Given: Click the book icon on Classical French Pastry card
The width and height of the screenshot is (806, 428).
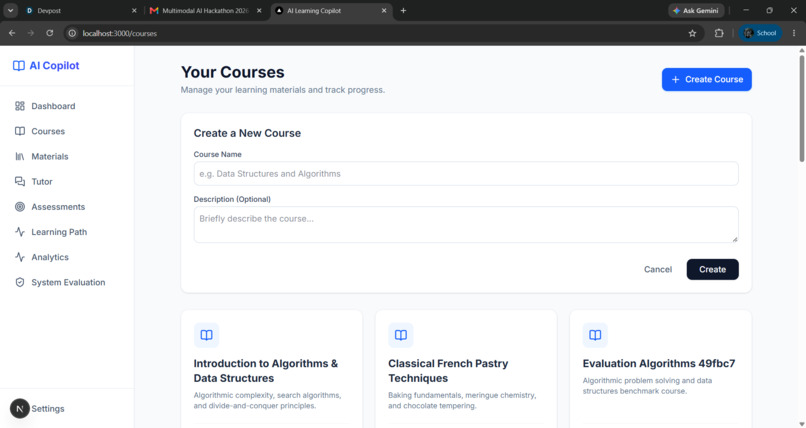Looking at the screenshot, I should click(x=400, y=335).
